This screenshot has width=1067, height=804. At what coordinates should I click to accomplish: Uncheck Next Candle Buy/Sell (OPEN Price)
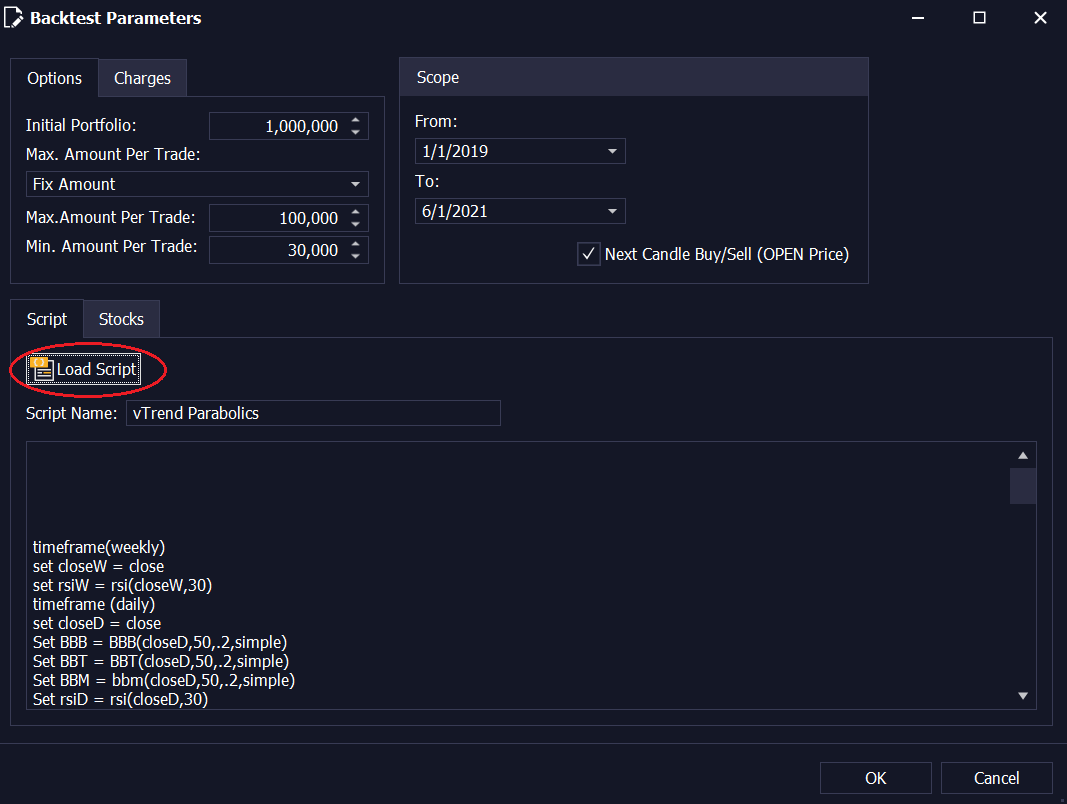coord(589,254)
